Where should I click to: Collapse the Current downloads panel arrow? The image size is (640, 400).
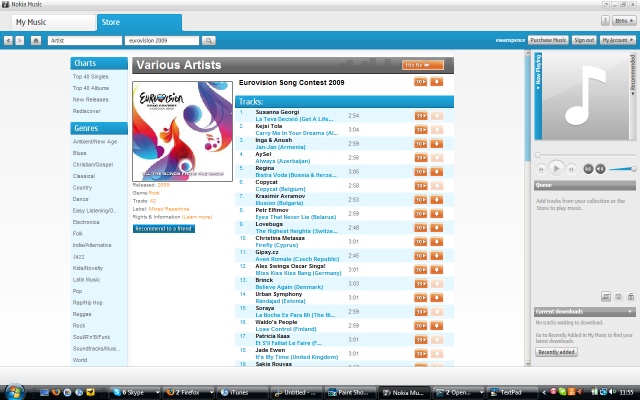click(630, 311)
